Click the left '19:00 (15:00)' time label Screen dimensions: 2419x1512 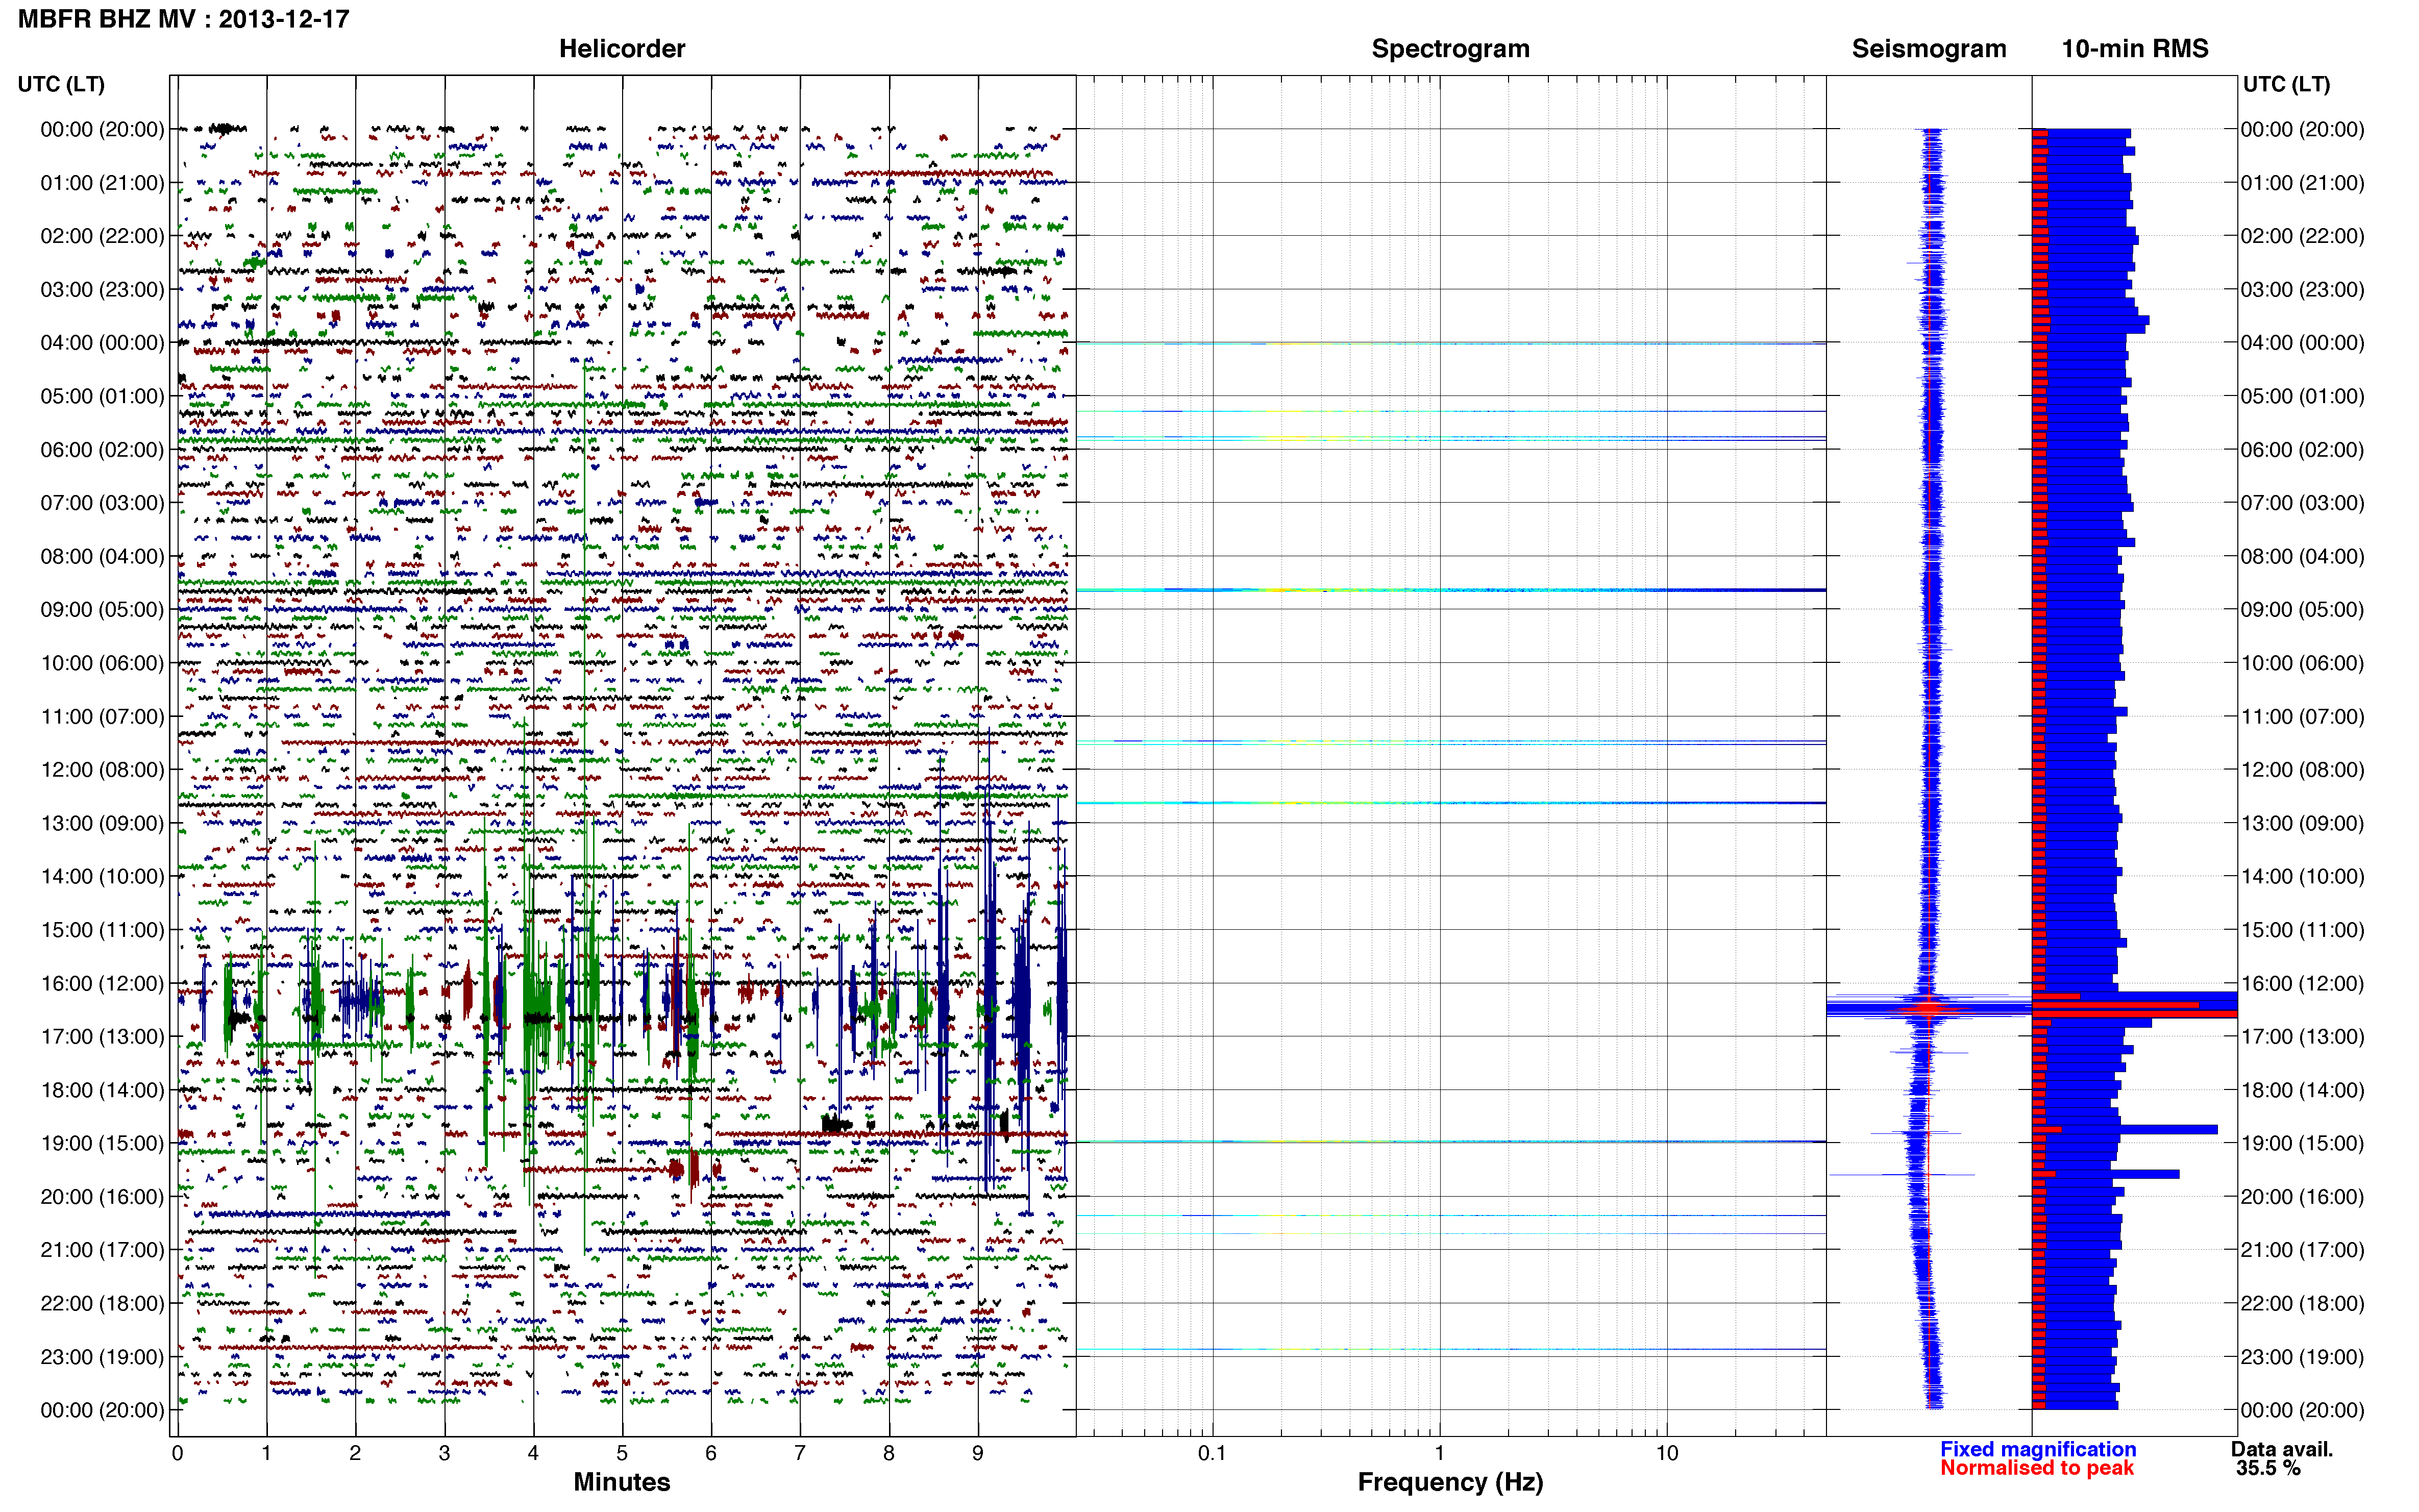102,1143
